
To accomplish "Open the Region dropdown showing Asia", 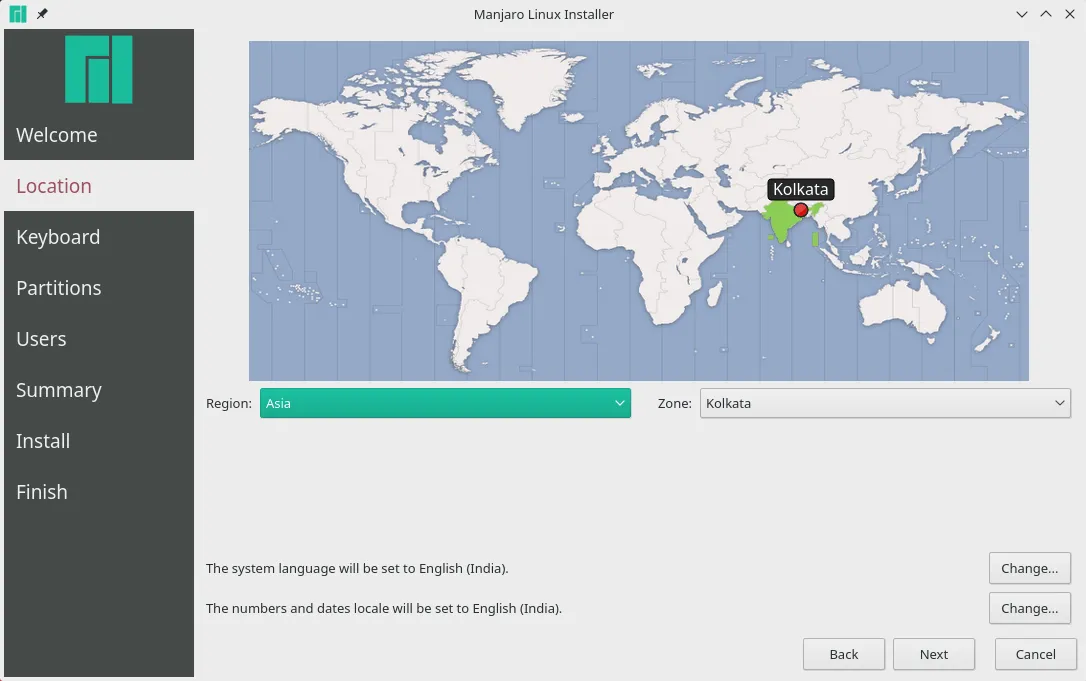I will click(x=445, y=403).
